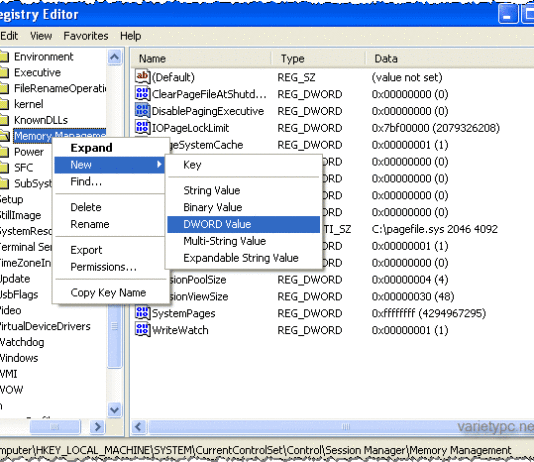
Task: Choose Expandable String Value option
Action: 244,258
